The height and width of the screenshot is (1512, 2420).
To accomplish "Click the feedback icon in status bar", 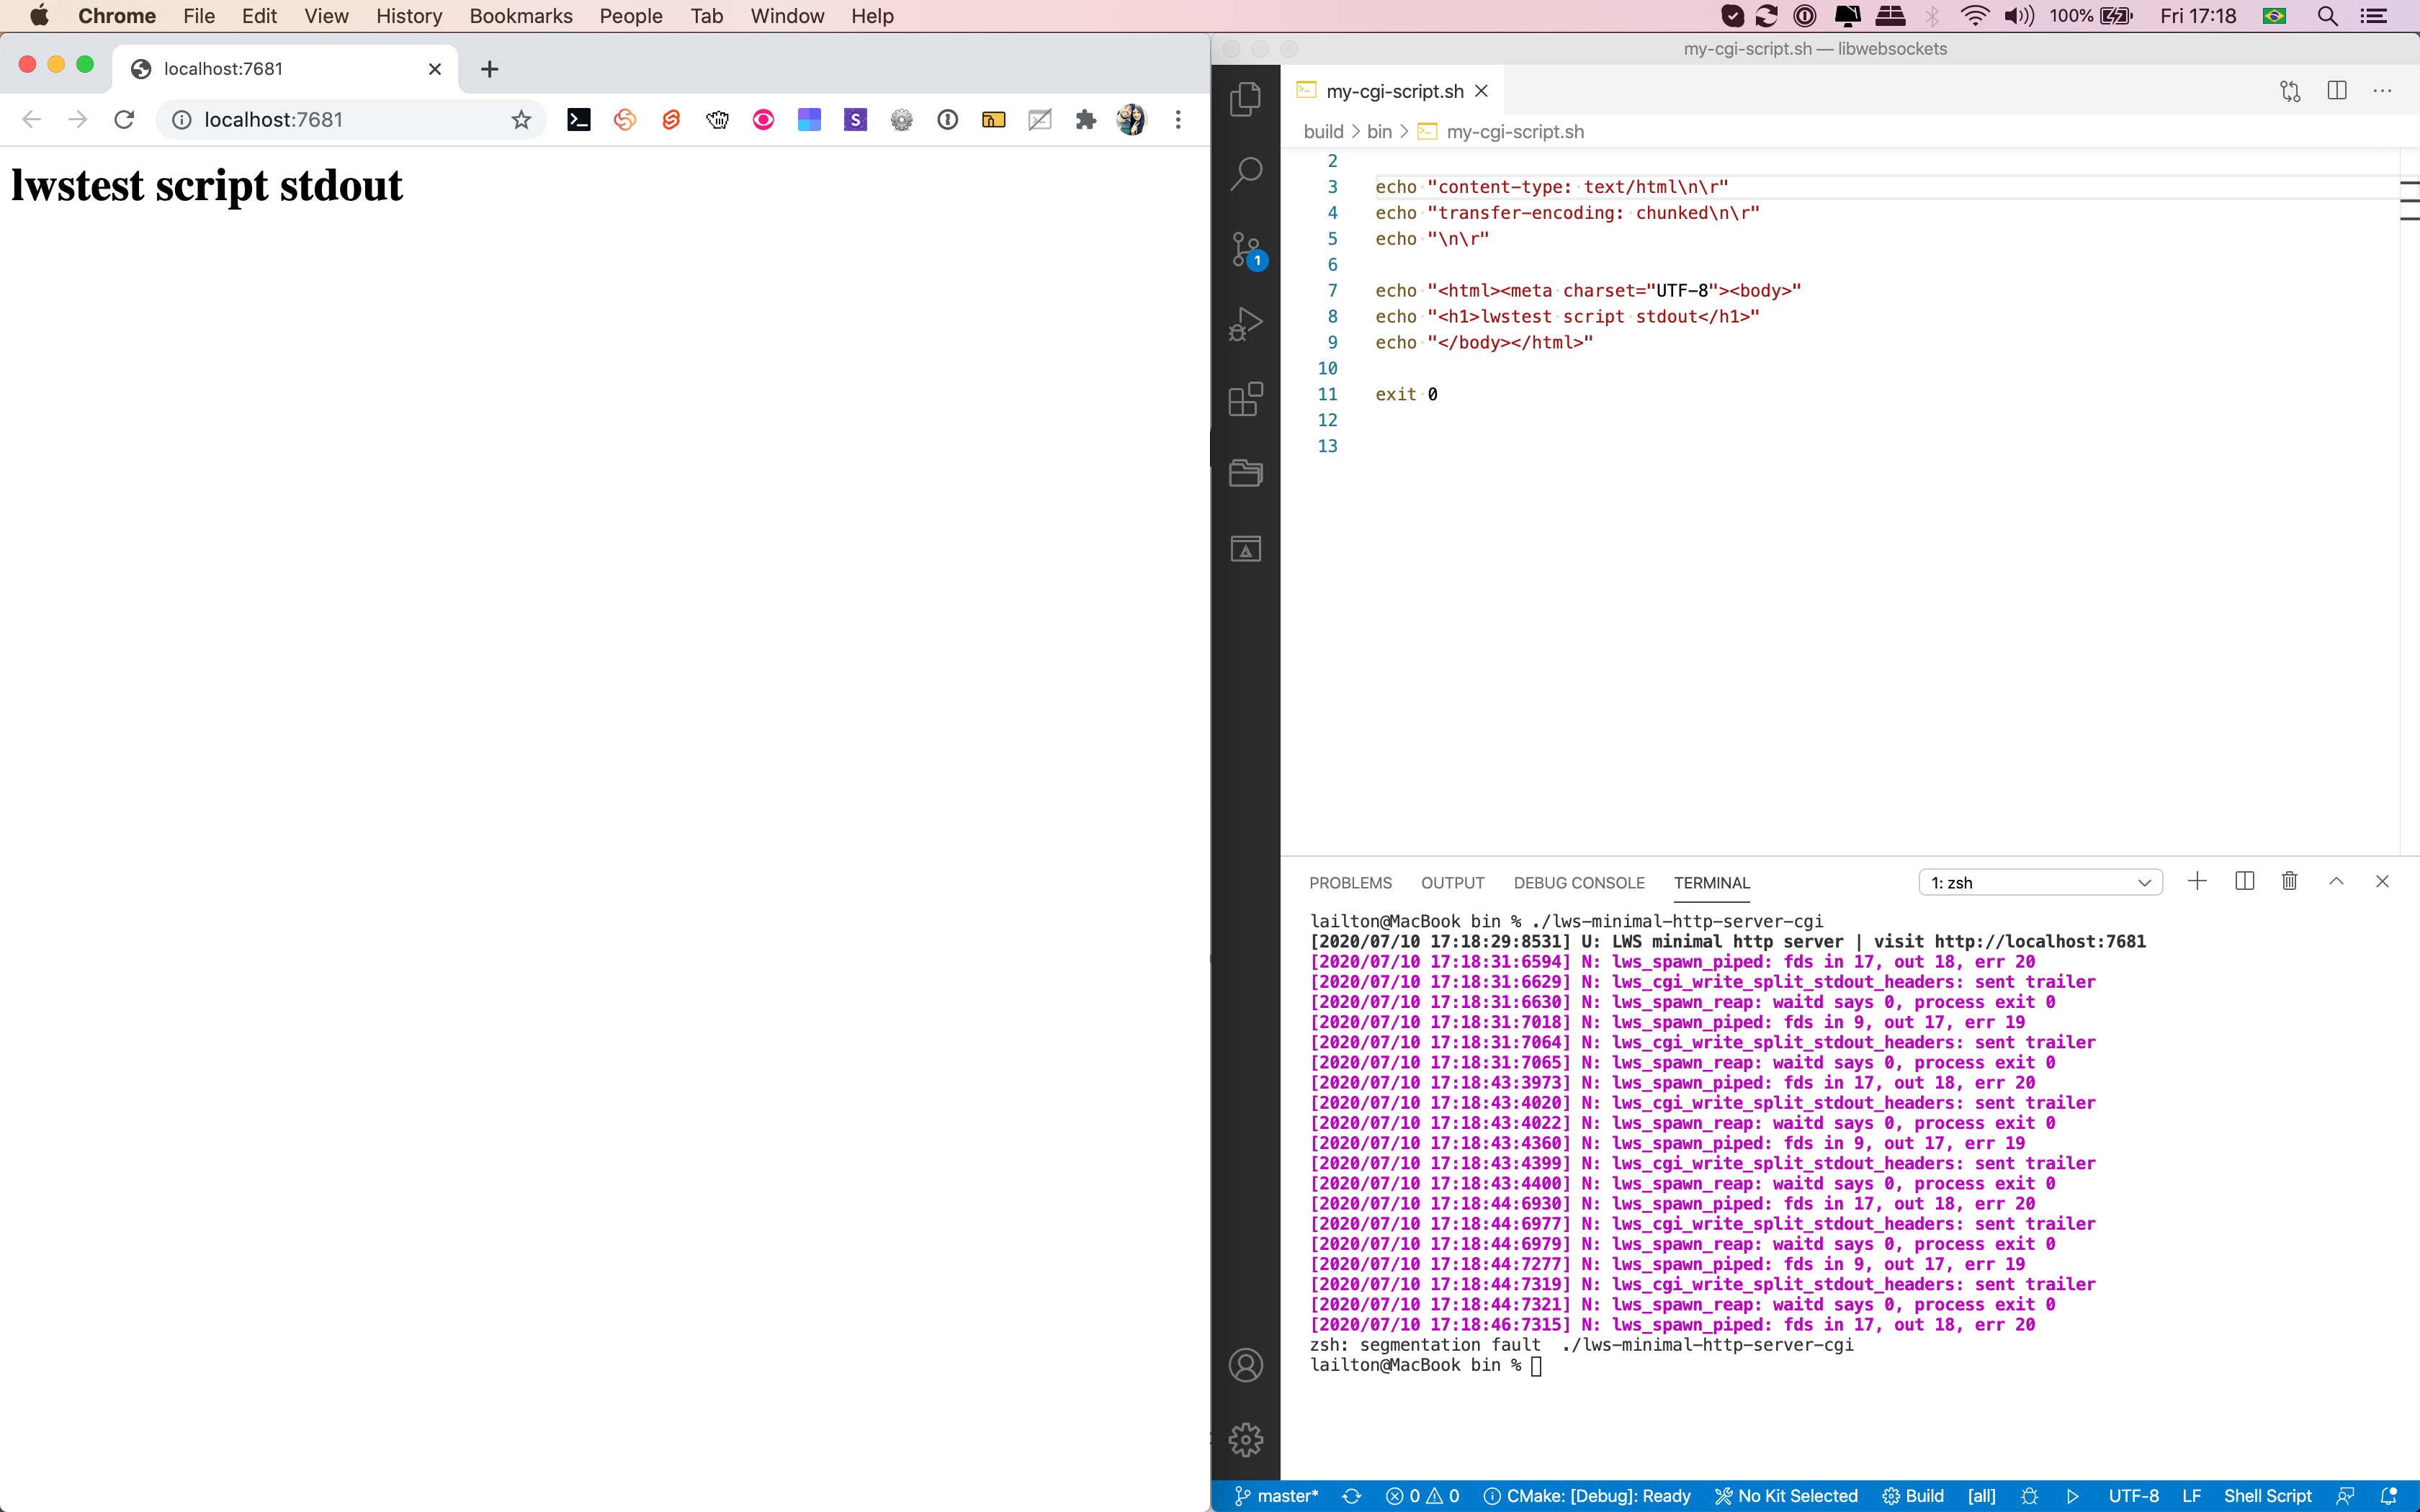I will [x=2345, y=1496].
